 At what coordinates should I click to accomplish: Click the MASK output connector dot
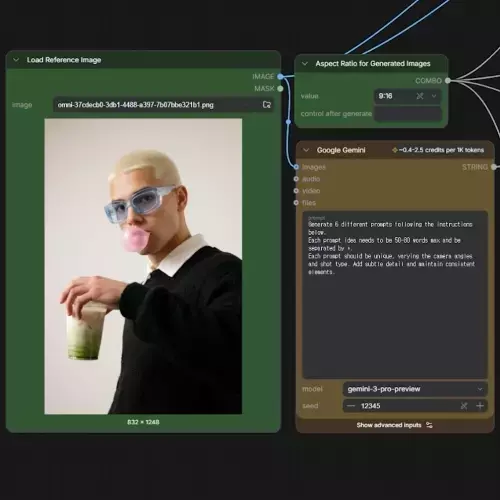coord(280,89)
